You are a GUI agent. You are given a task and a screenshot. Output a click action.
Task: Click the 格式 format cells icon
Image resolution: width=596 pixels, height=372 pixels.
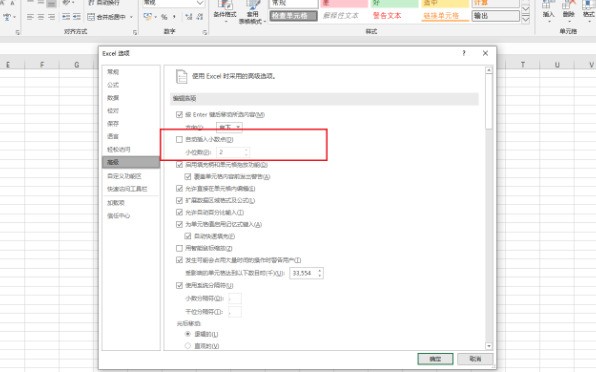[x=588, y=11]
